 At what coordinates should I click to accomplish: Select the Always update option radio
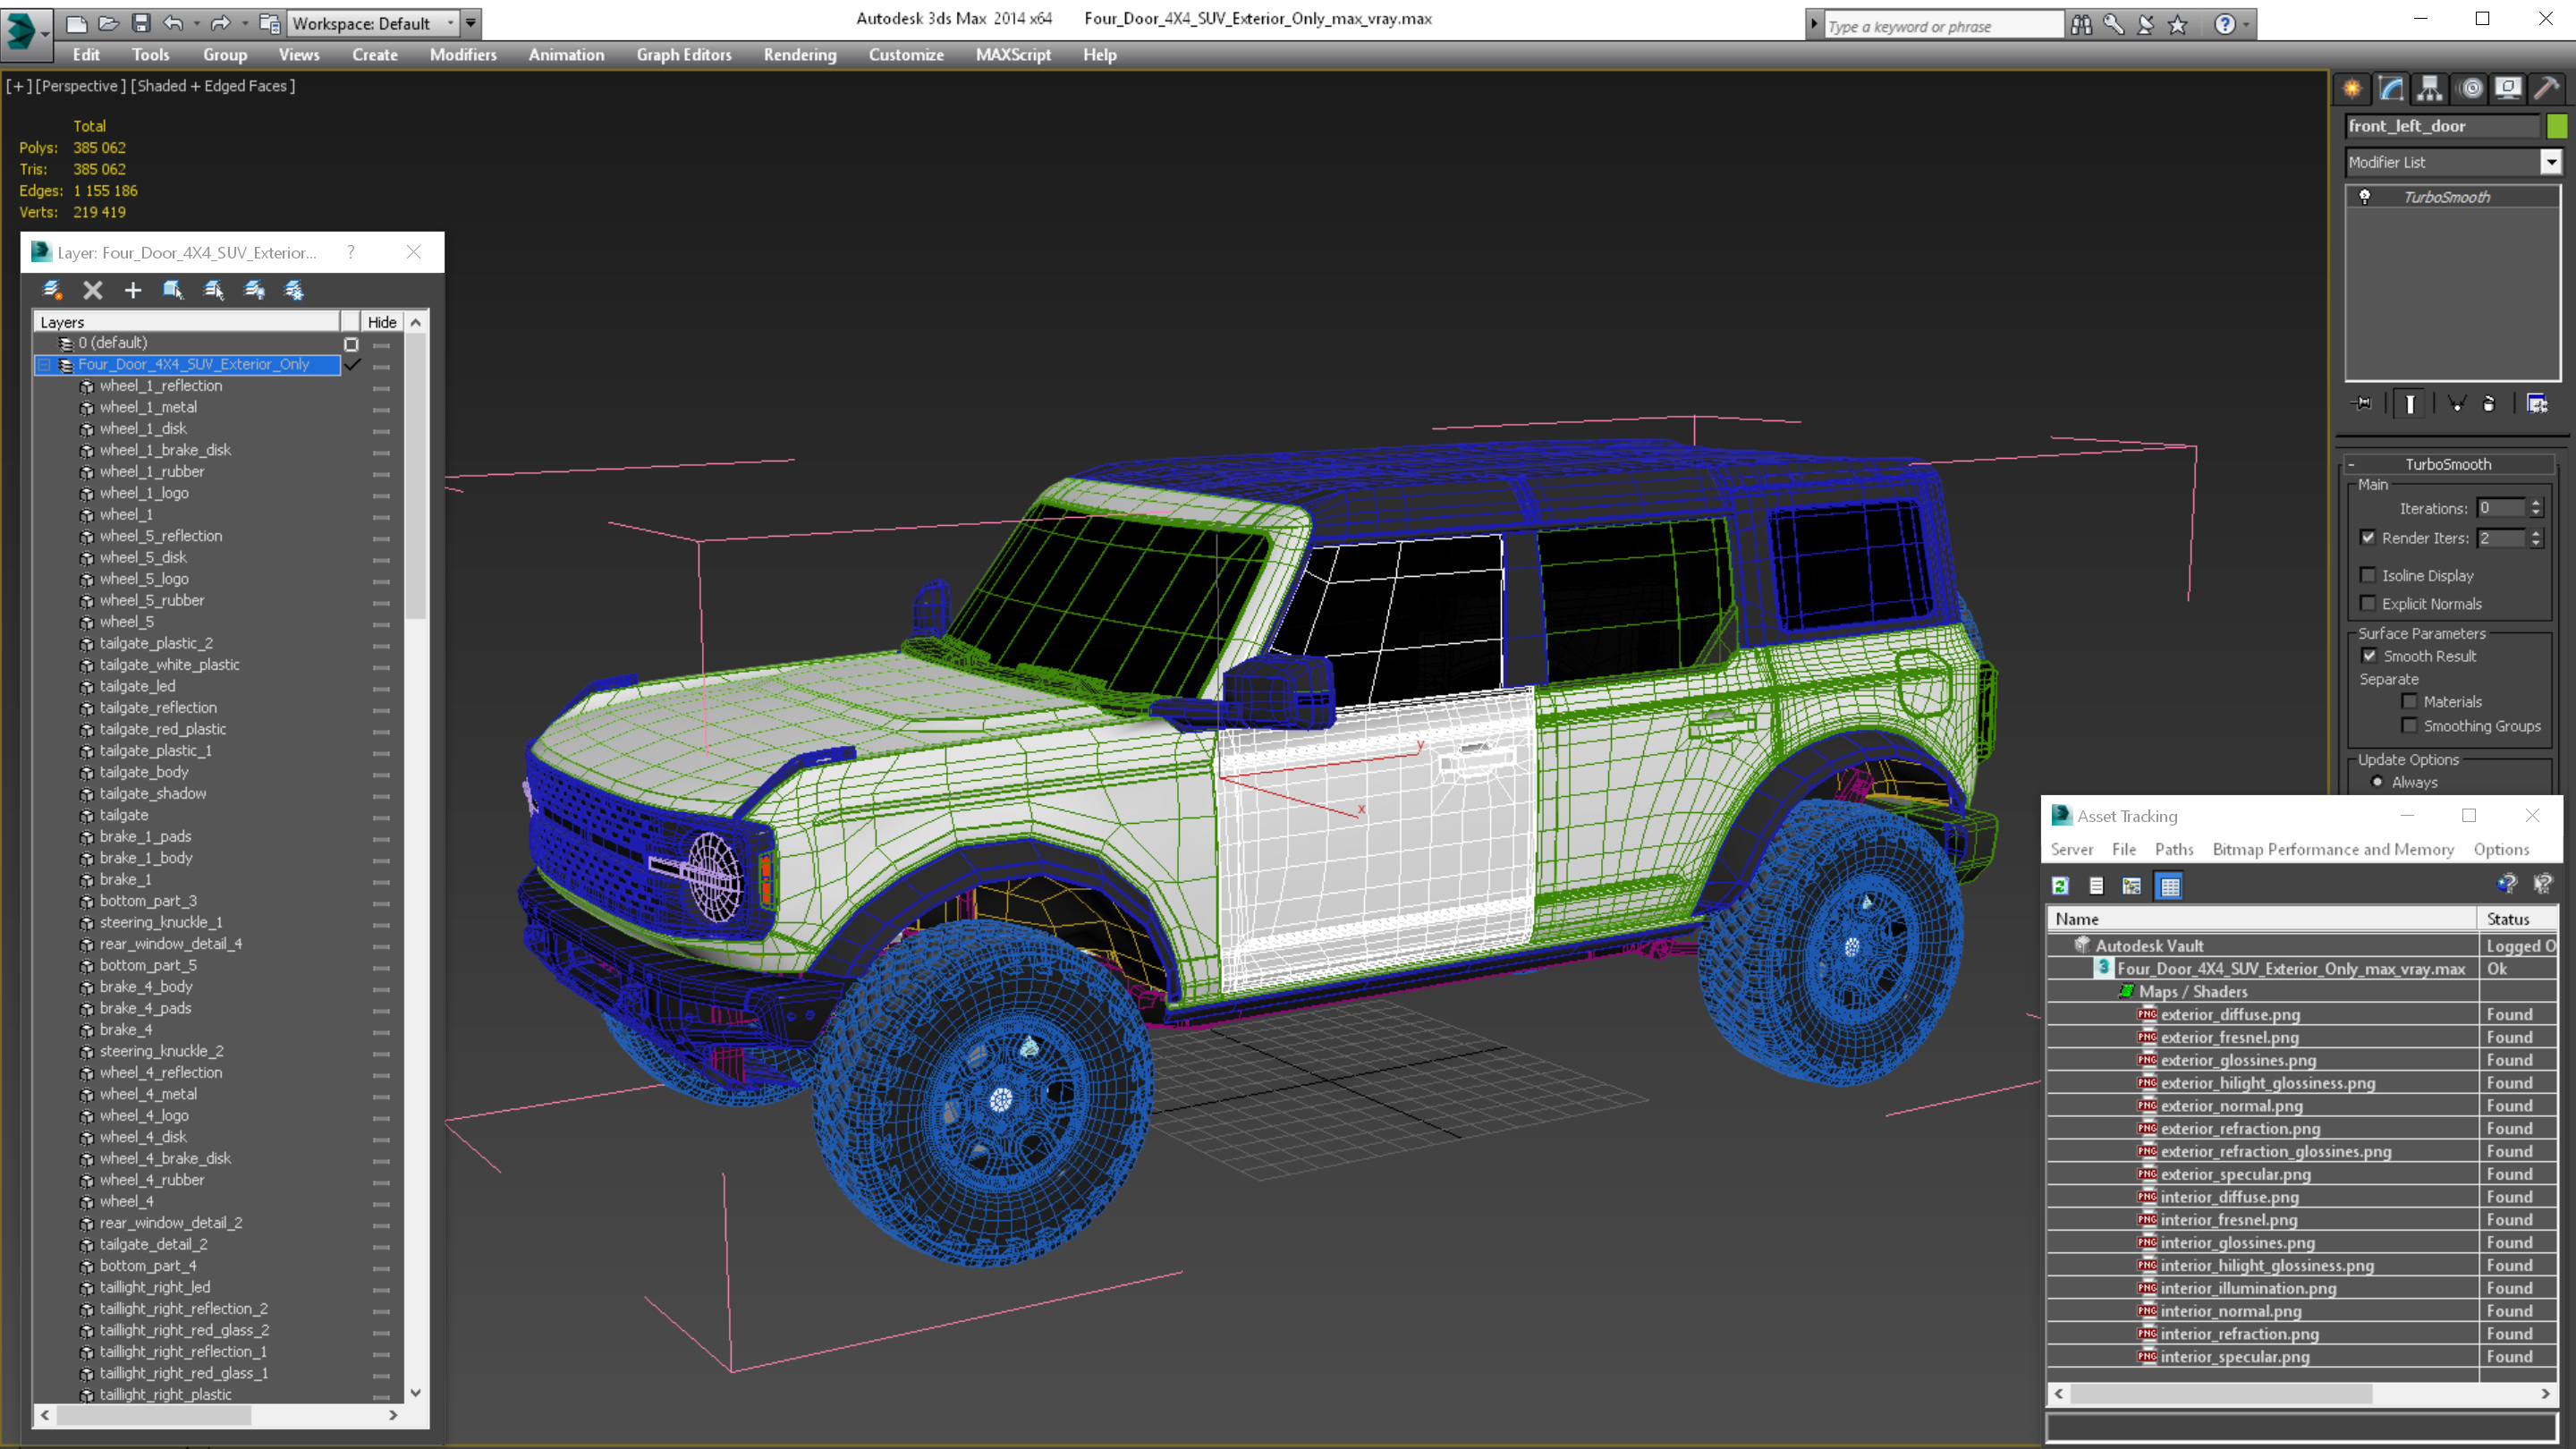pos(2377,782)
